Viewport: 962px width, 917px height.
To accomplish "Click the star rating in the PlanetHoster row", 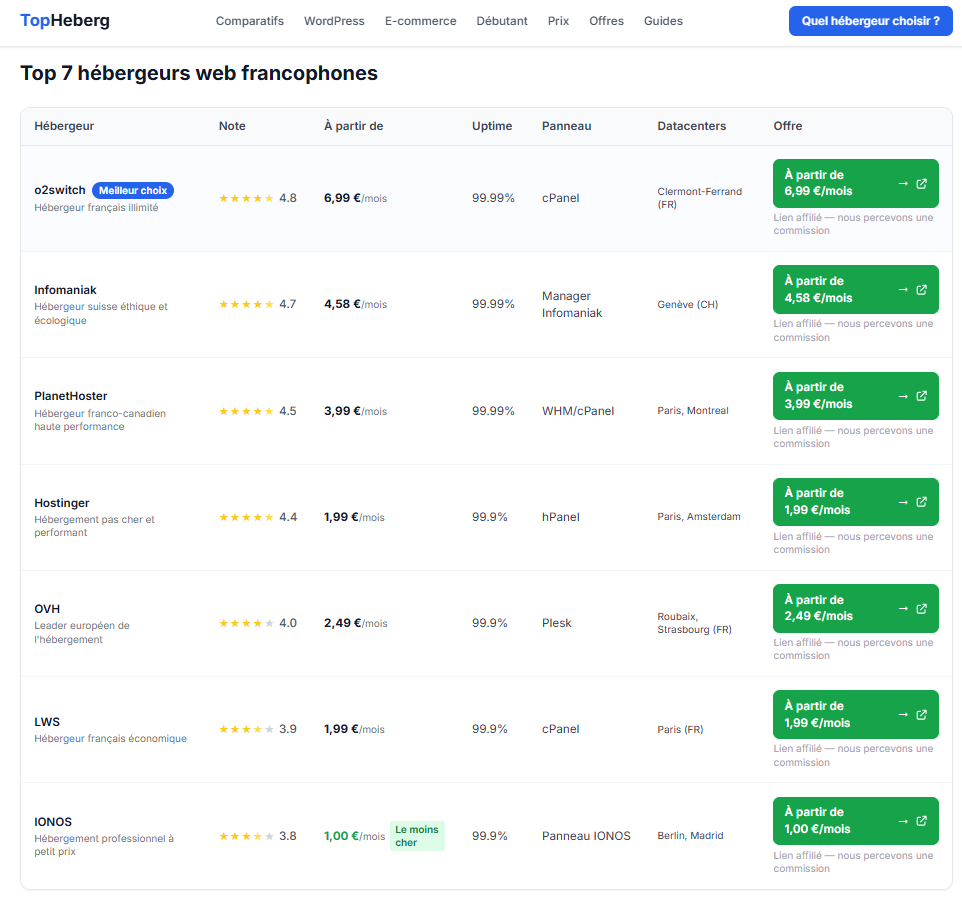I will click(x=246, y=411).
